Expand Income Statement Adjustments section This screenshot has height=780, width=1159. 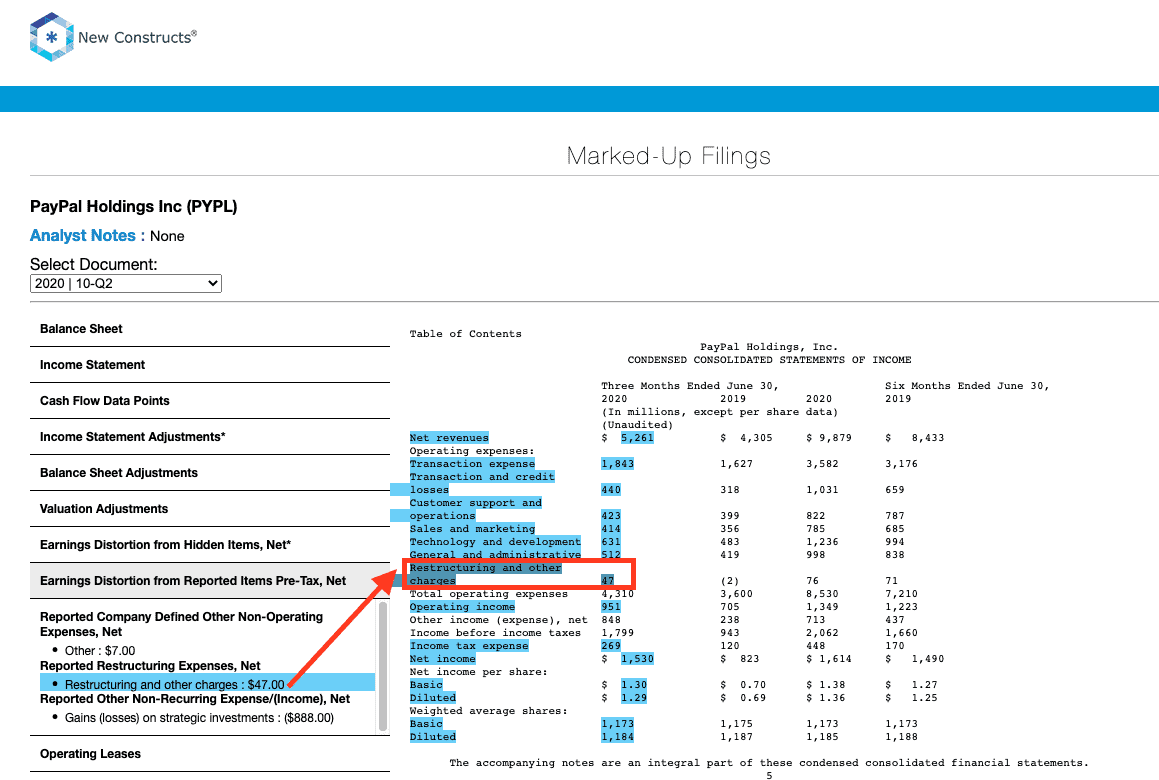pos(210,437)
